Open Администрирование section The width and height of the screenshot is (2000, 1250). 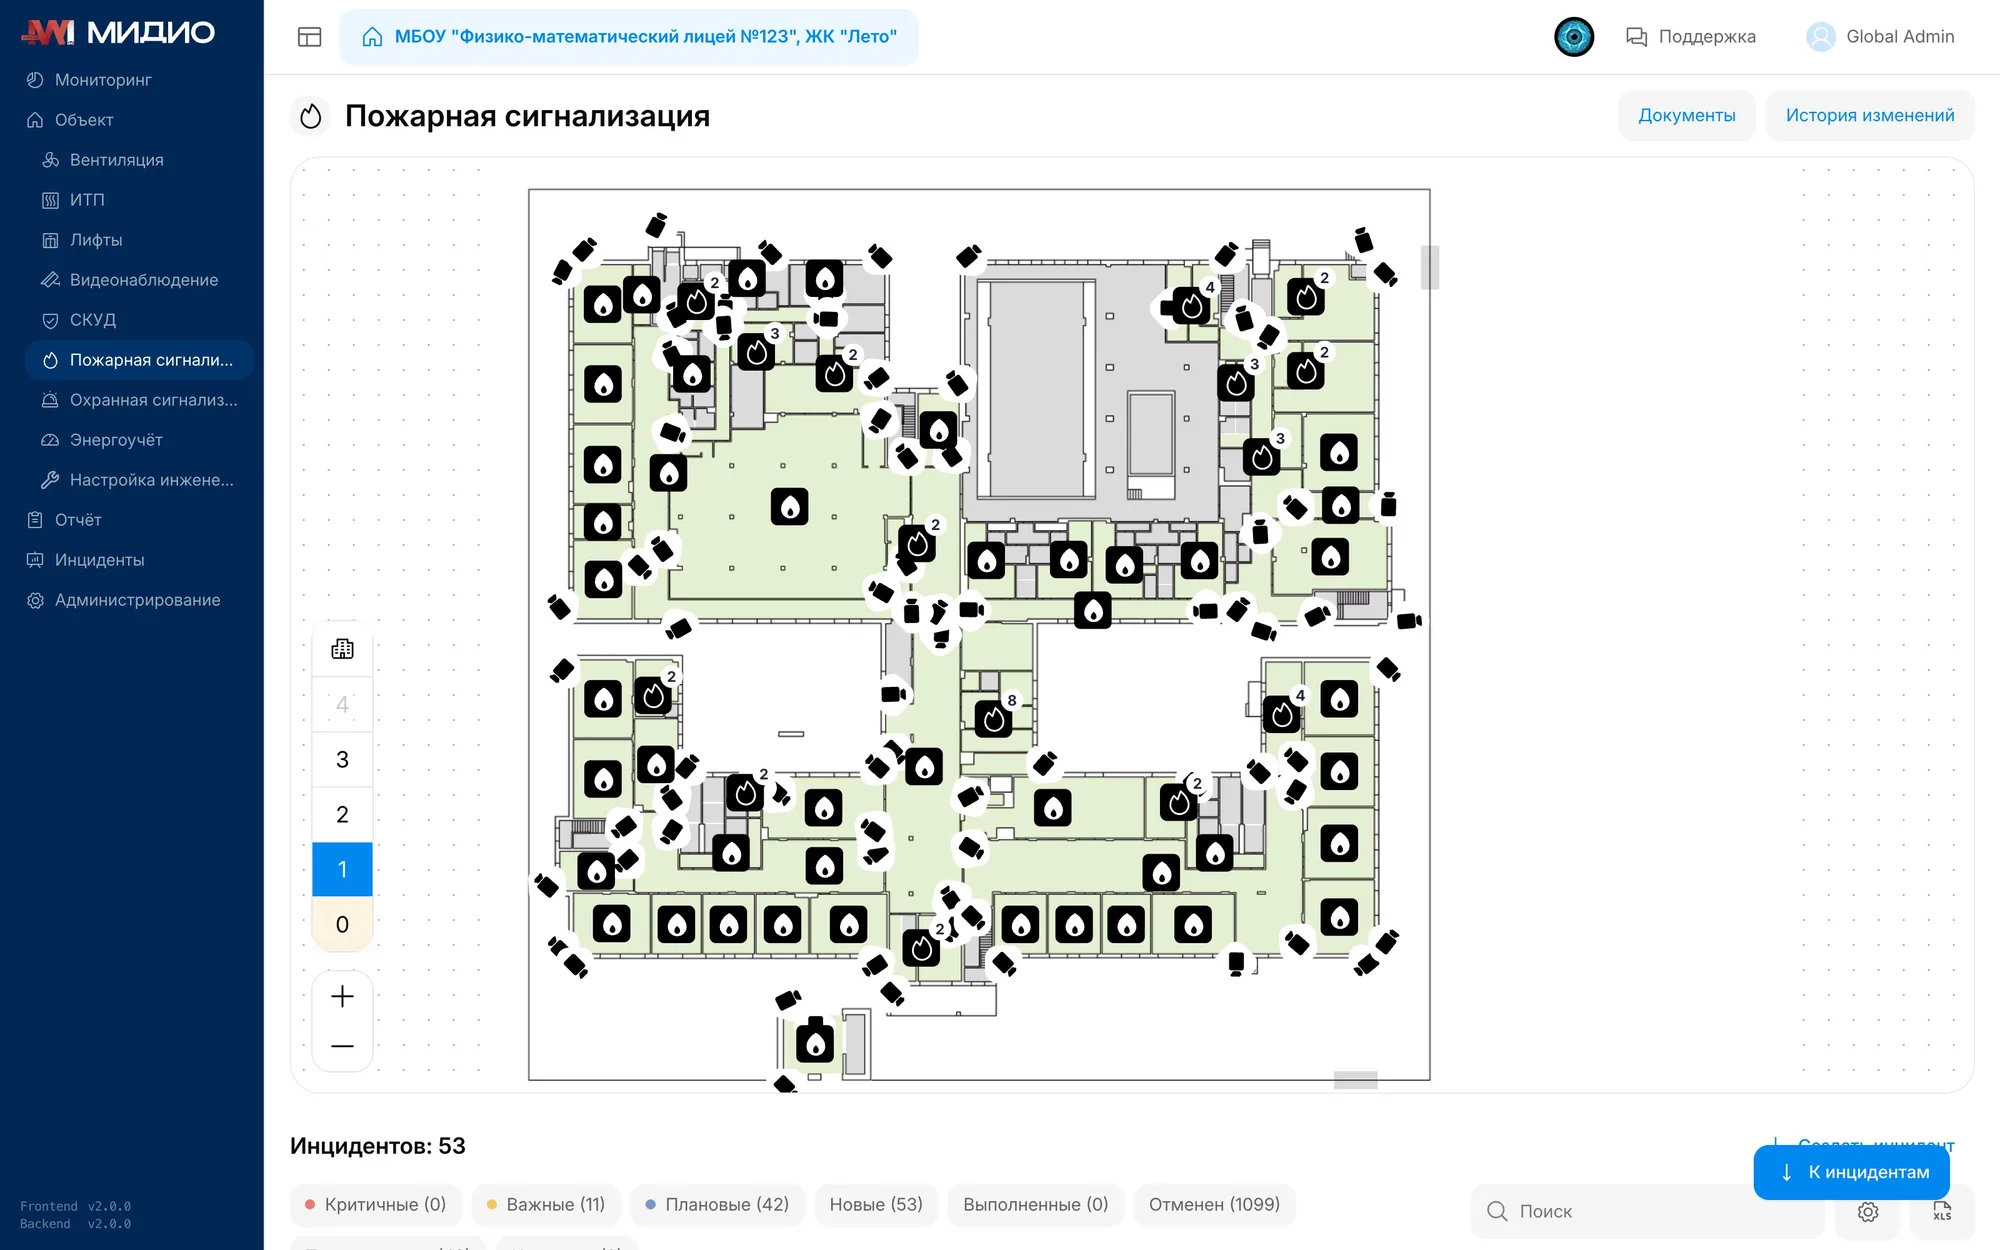tap(137, 600)
